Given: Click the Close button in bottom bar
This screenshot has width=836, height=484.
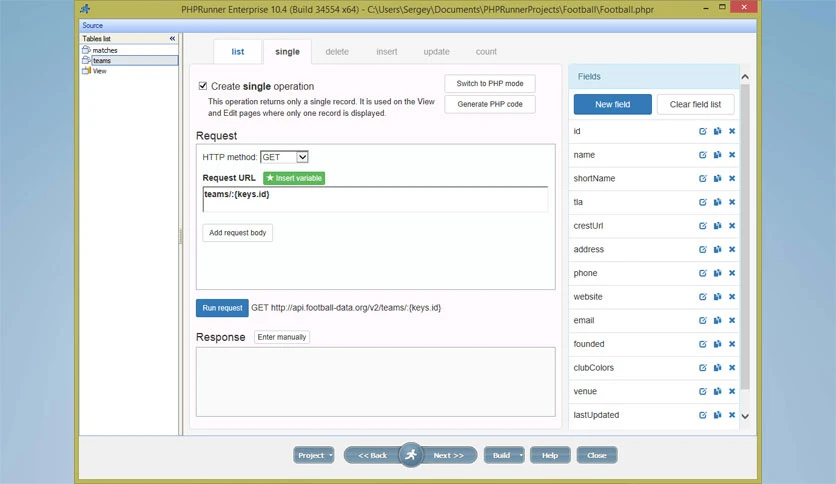Looking at the screenshot, I should (x=597, y=455).
